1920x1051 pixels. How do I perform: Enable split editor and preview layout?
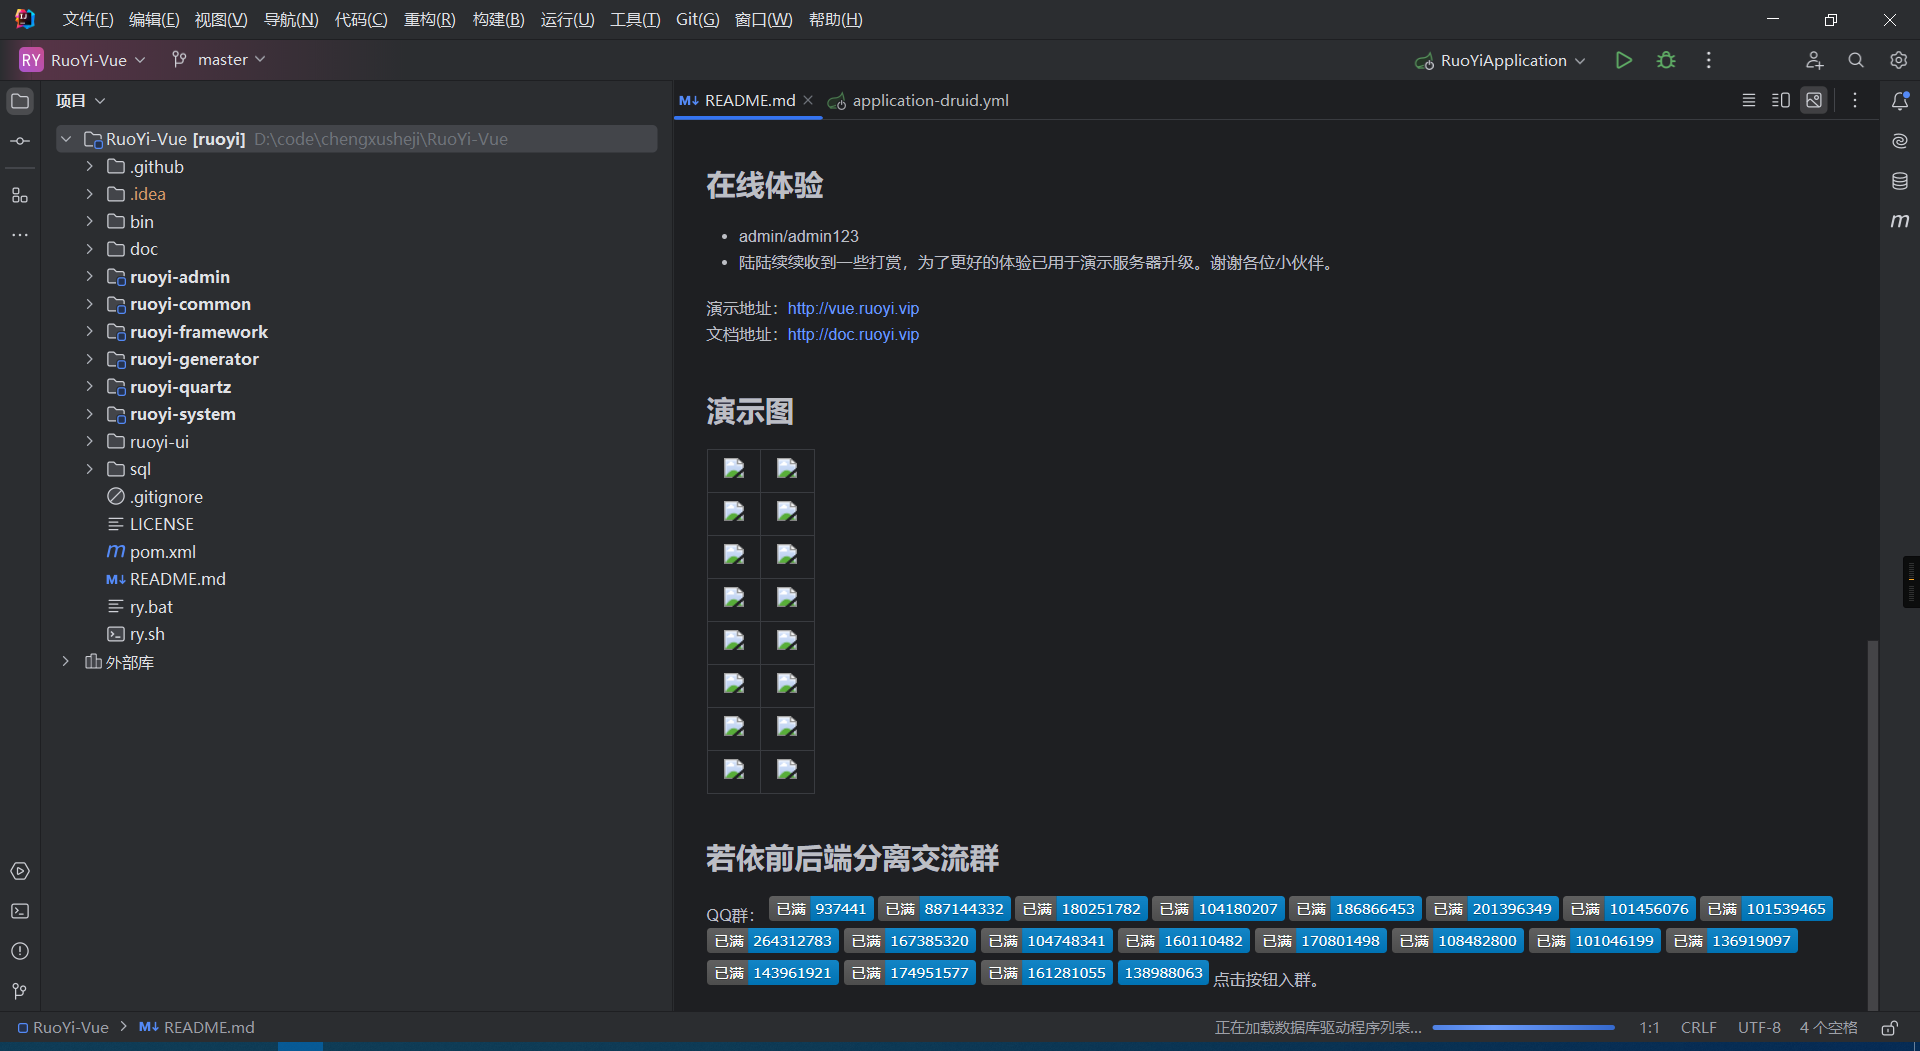tap(1780, 100)
